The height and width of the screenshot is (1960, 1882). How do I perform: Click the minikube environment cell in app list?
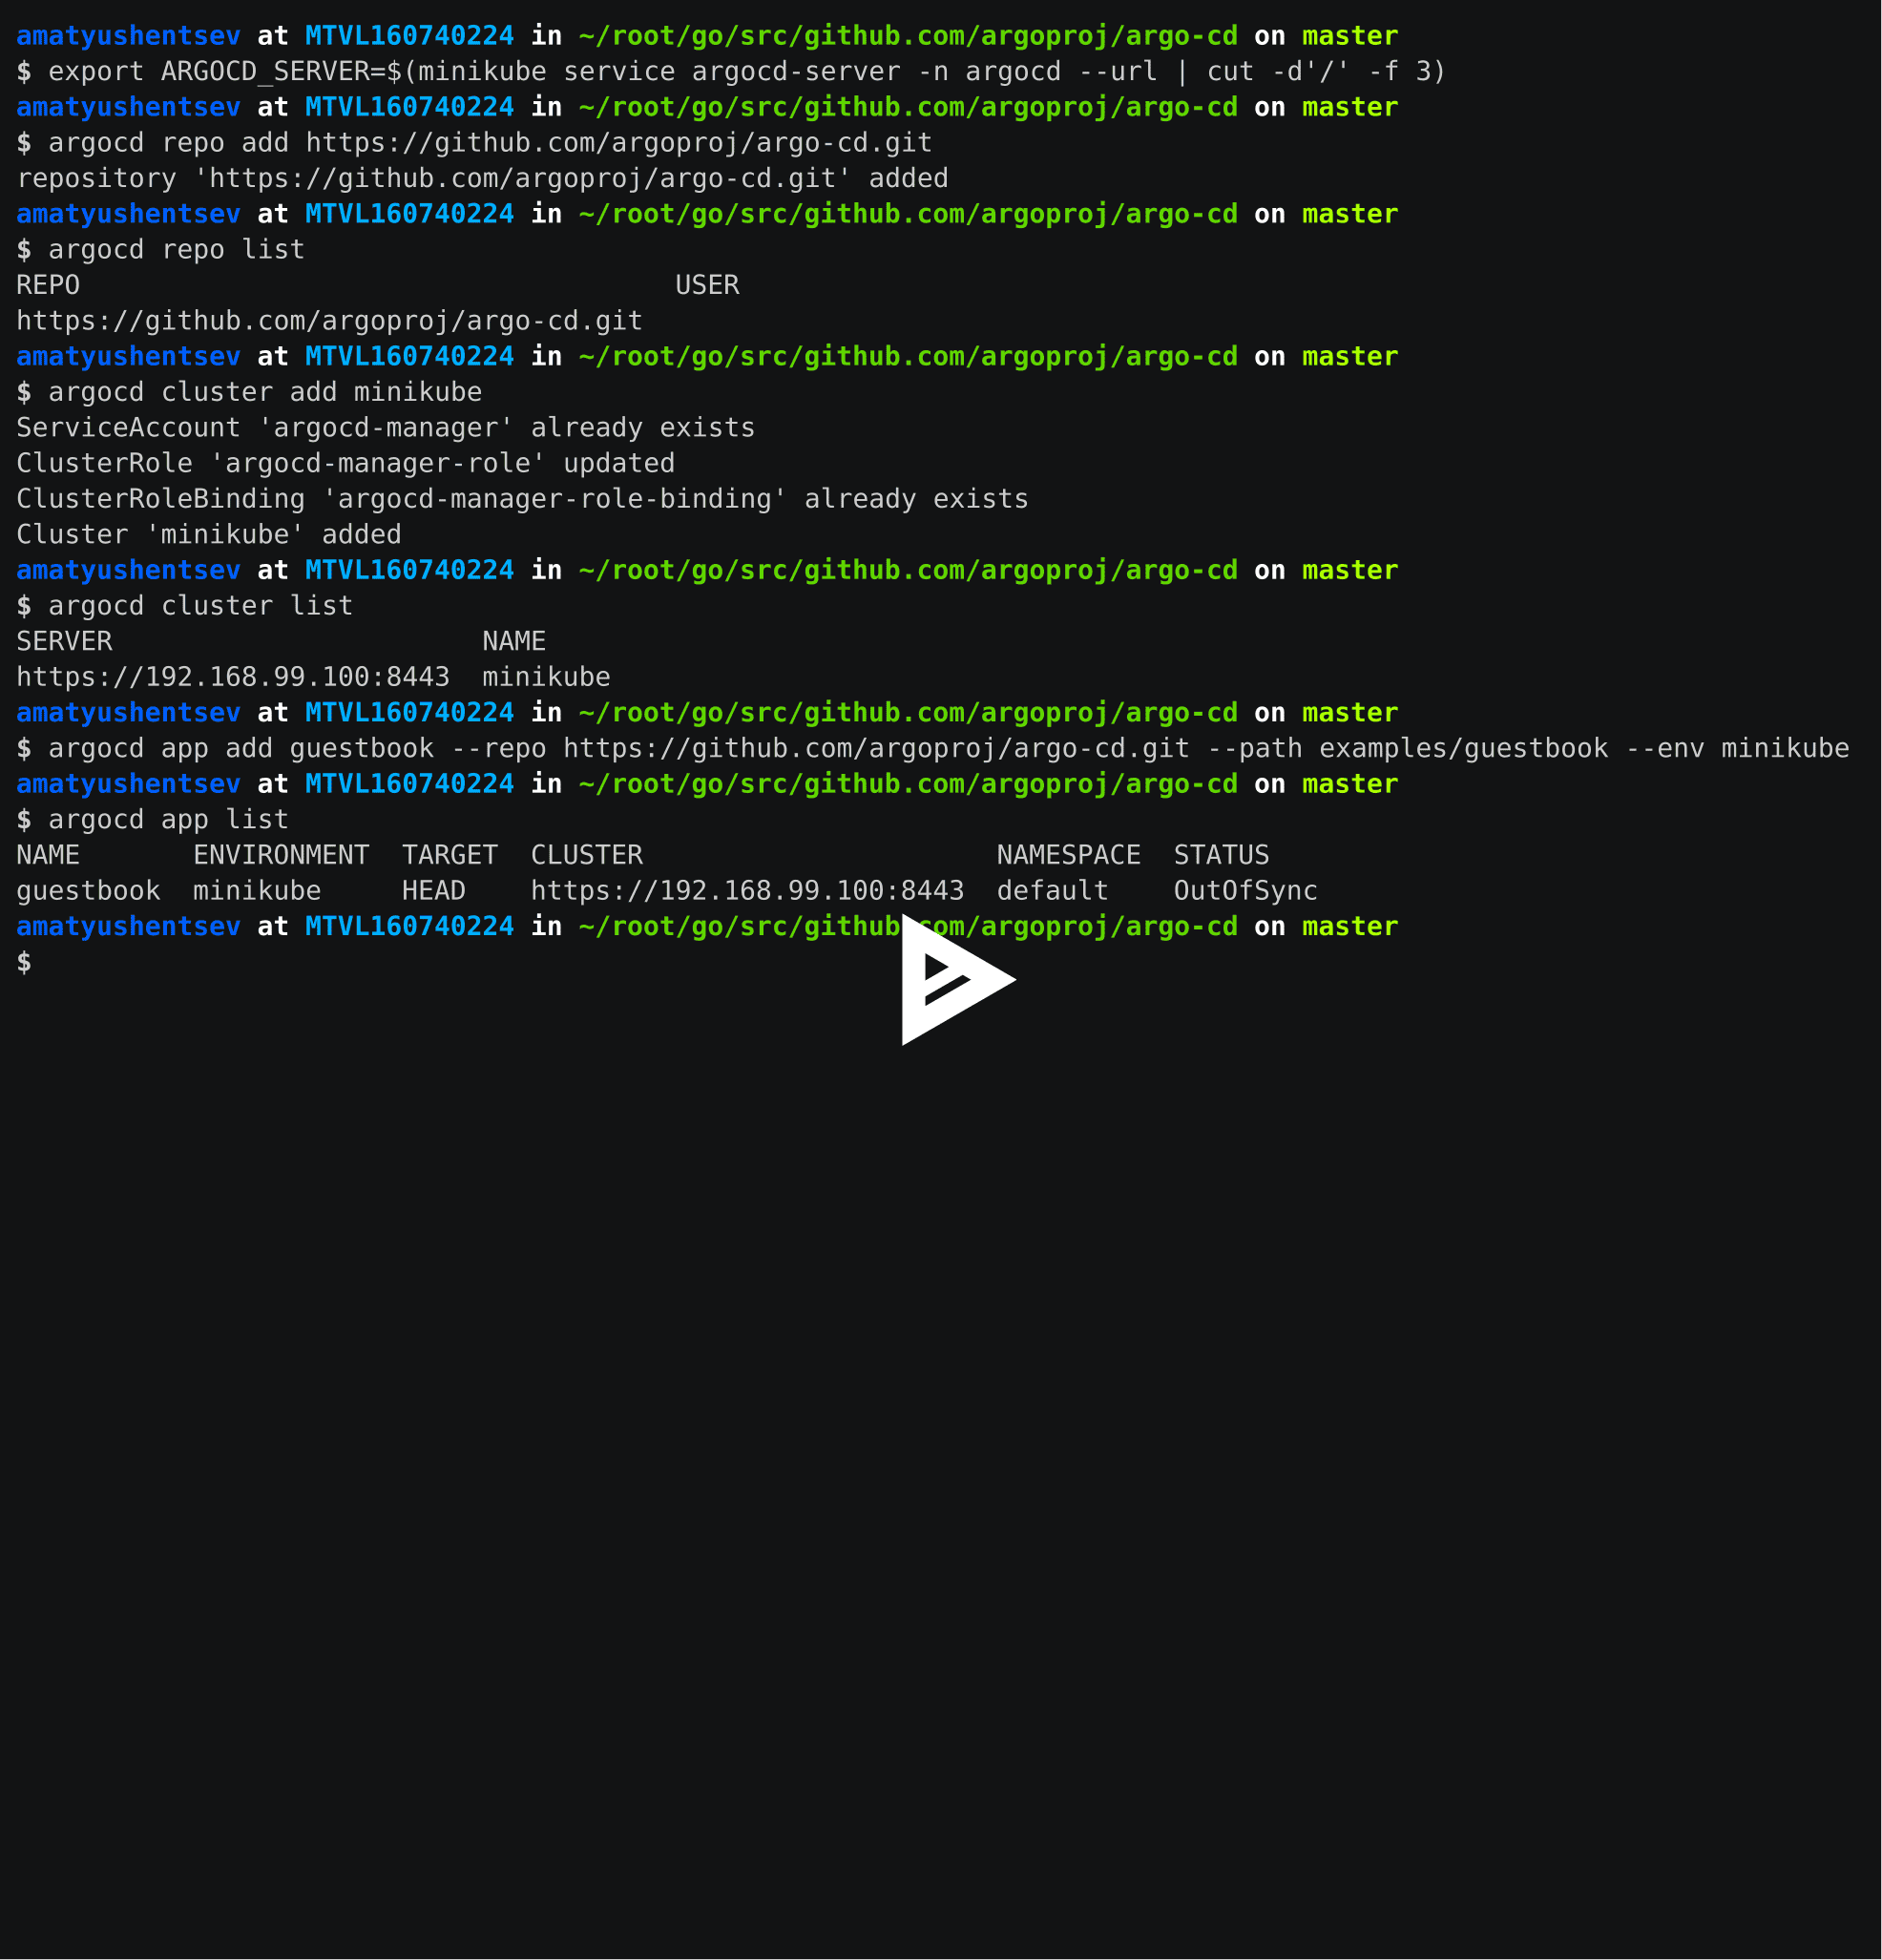point(257,891)
